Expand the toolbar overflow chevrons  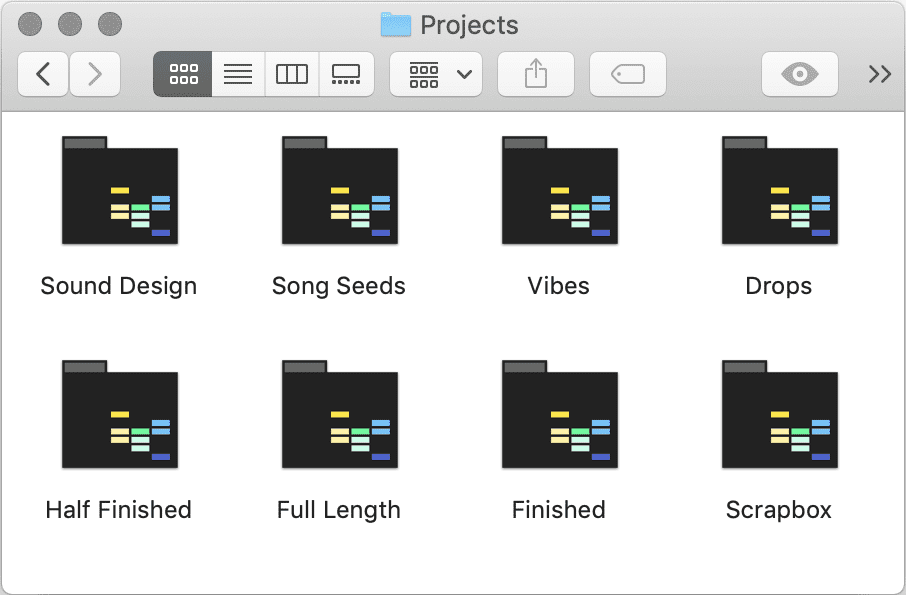click(x=879, y=74)
